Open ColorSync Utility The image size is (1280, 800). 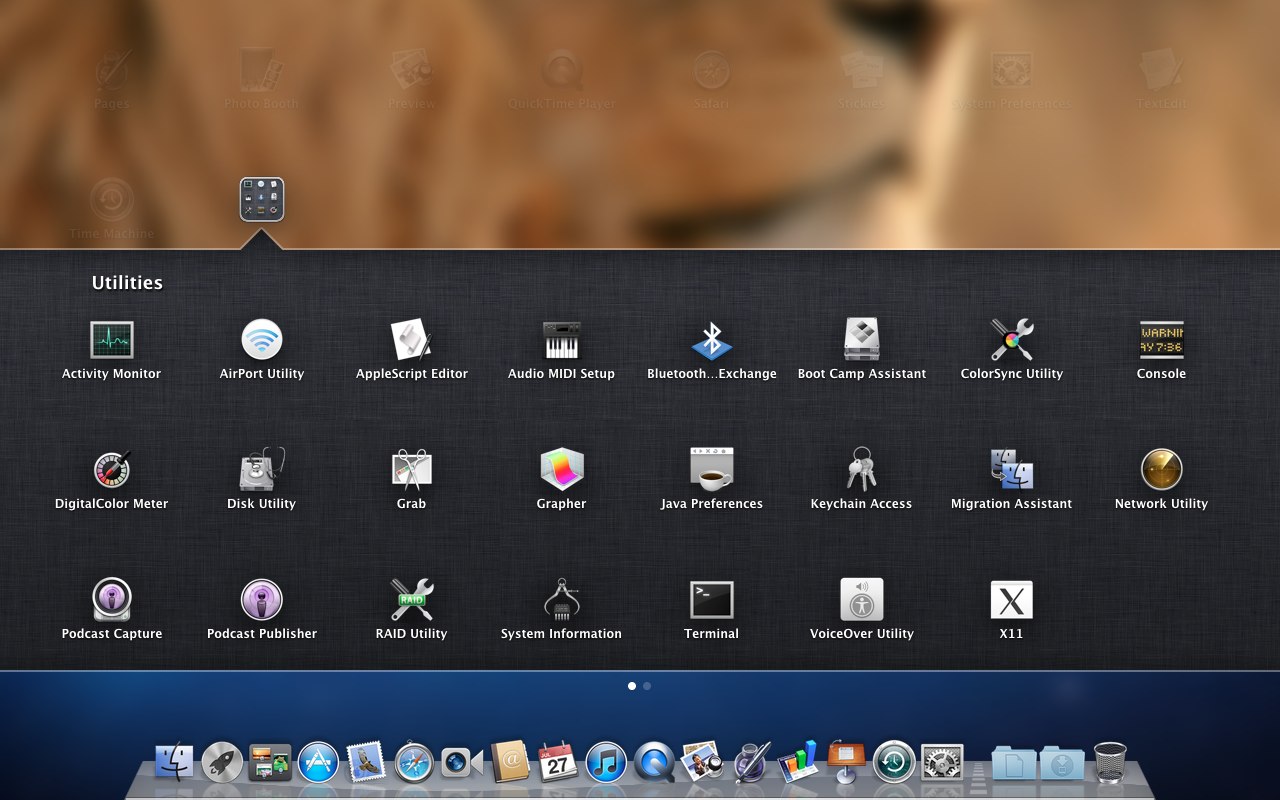point(1012,340)
